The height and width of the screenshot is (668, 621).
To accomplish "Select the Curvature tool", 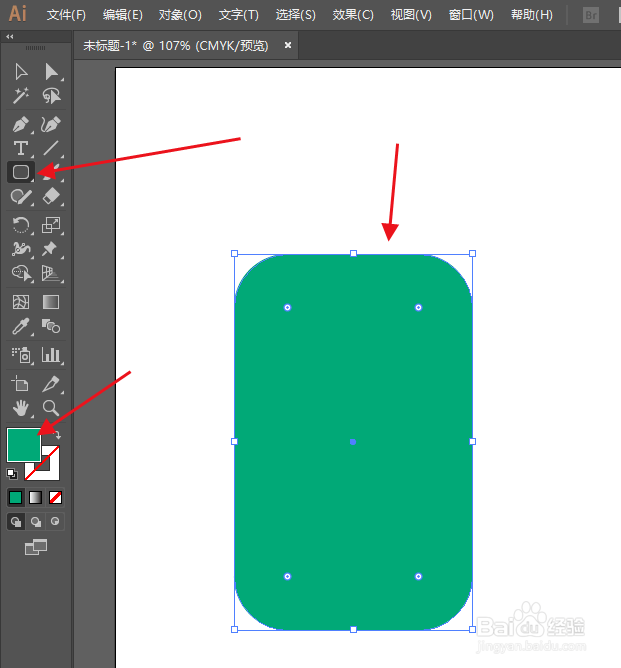I will 51,124.
